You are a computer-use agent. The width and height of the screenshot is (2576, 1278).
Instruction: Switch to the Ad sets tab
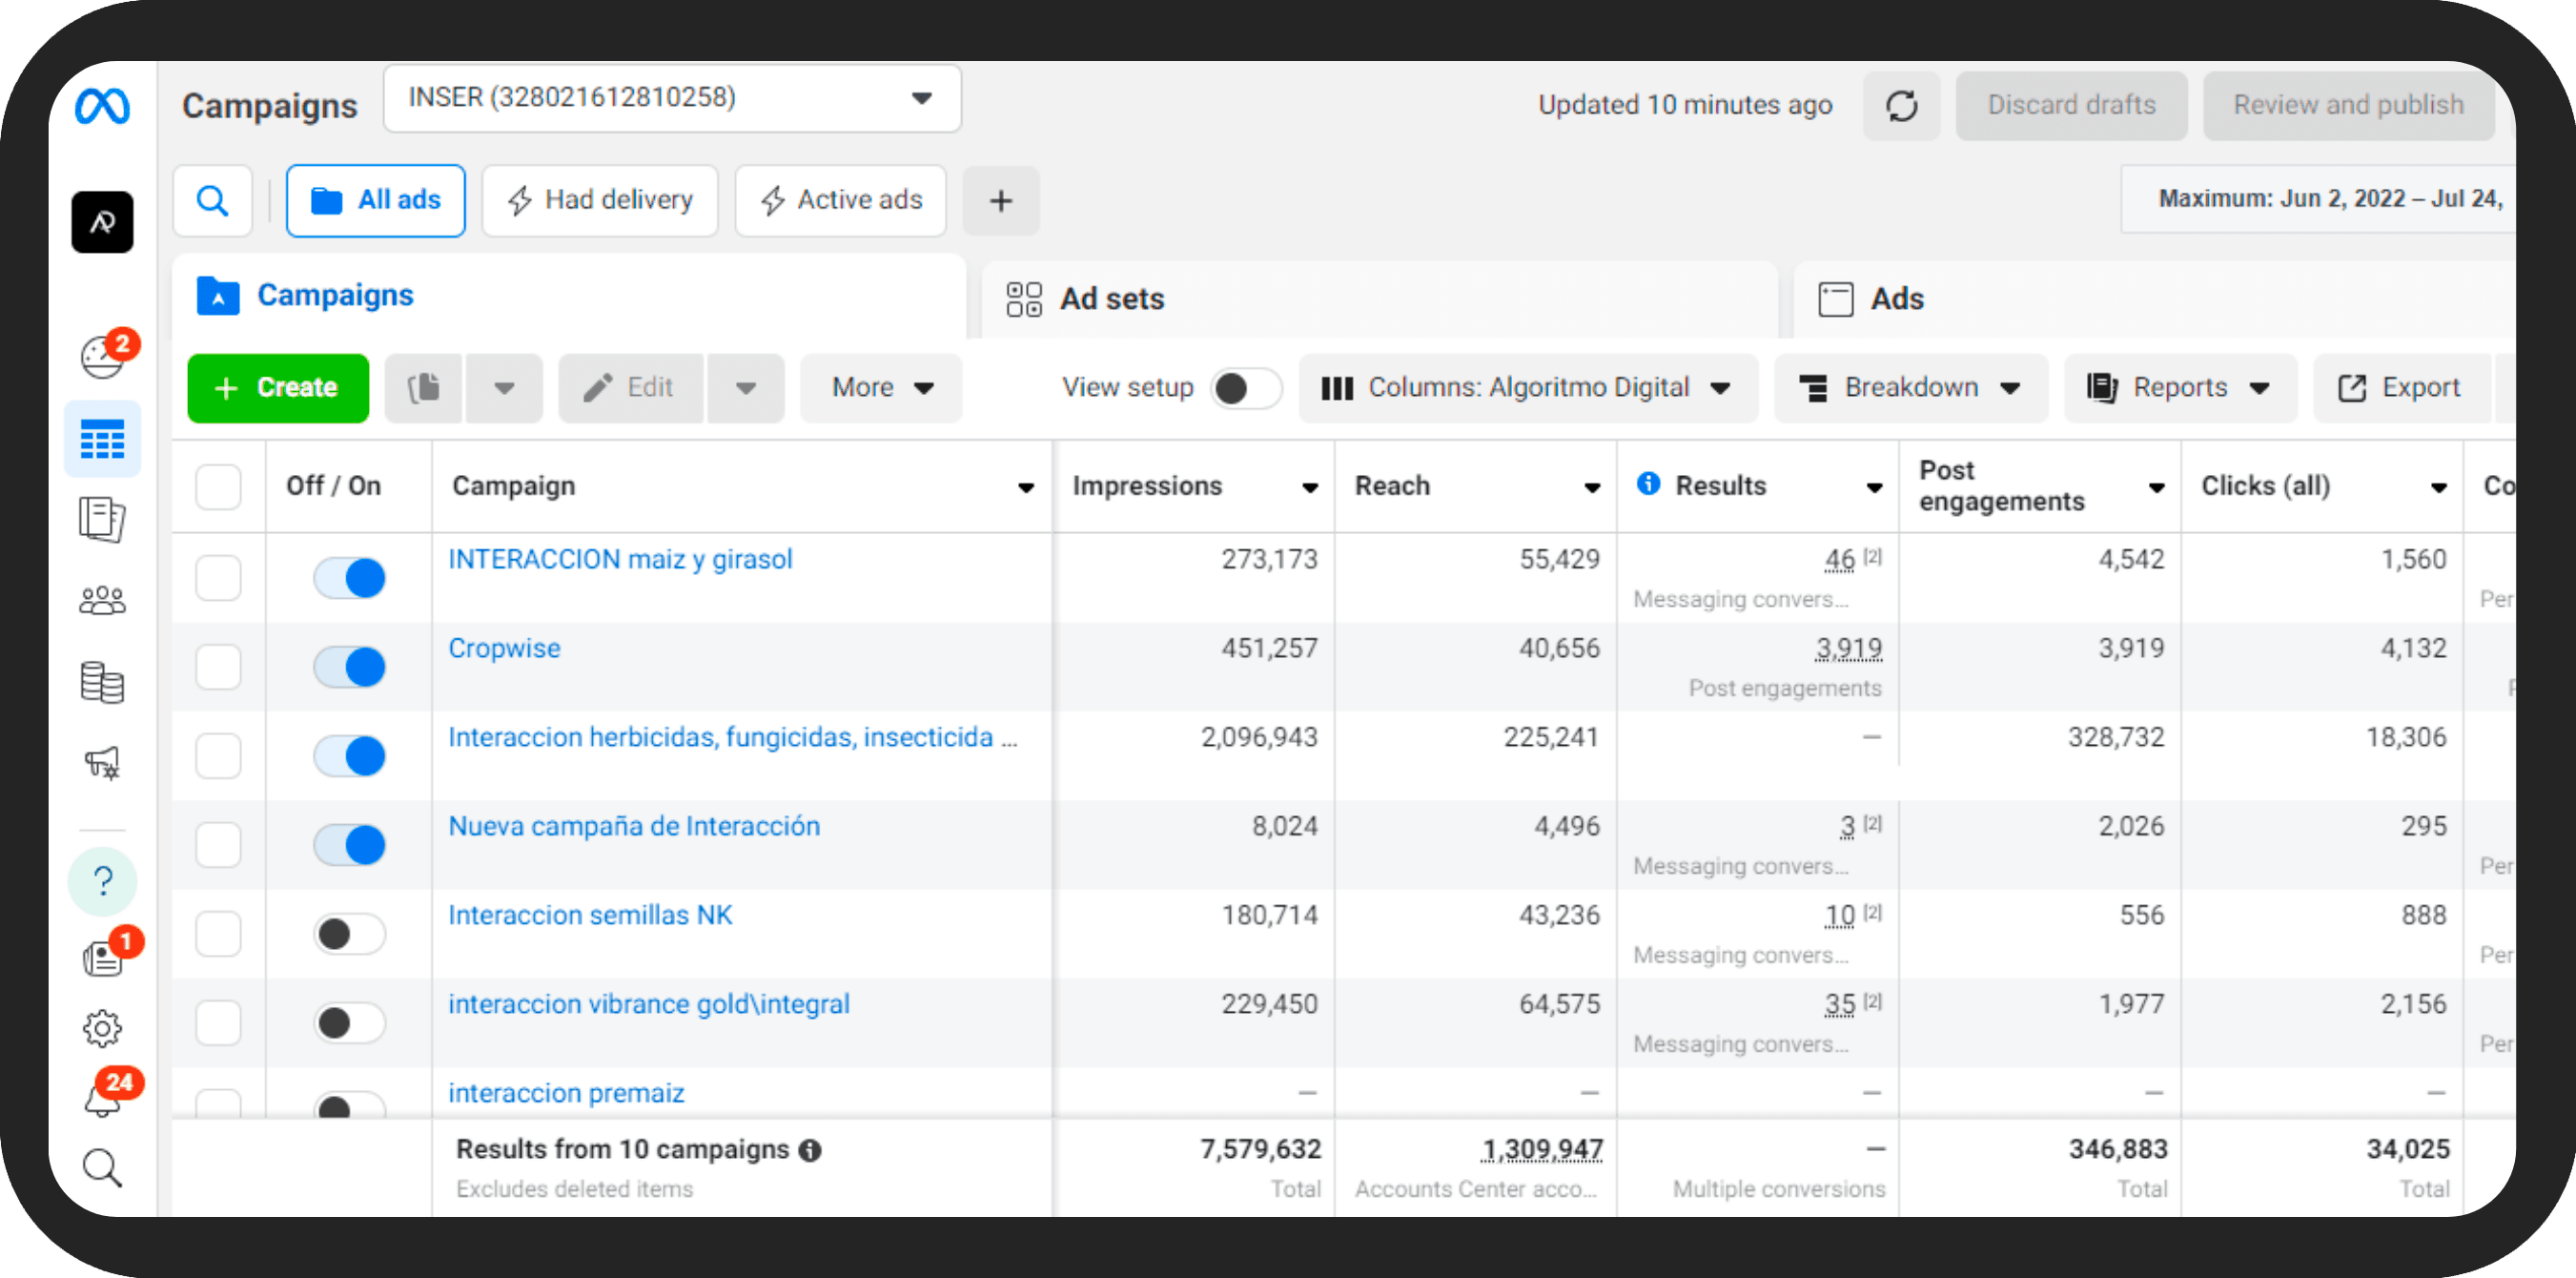tap(1112, 299)
